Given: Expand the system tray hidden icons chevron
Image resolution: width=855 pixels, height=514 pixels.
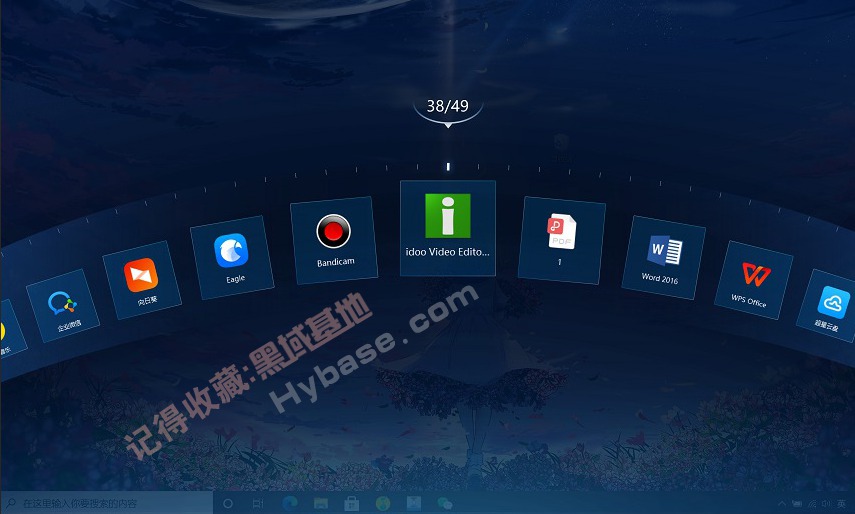Looking at the screenshot, I should pos(781,504).
